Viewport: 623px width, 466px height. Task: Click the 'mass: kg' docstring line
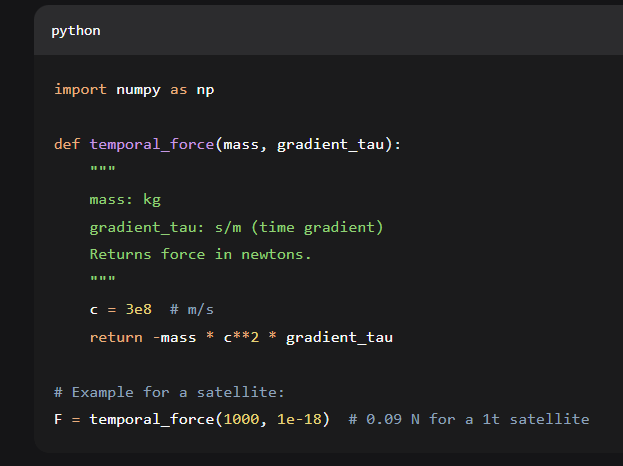pyautogui.click(x=125, y=200)
